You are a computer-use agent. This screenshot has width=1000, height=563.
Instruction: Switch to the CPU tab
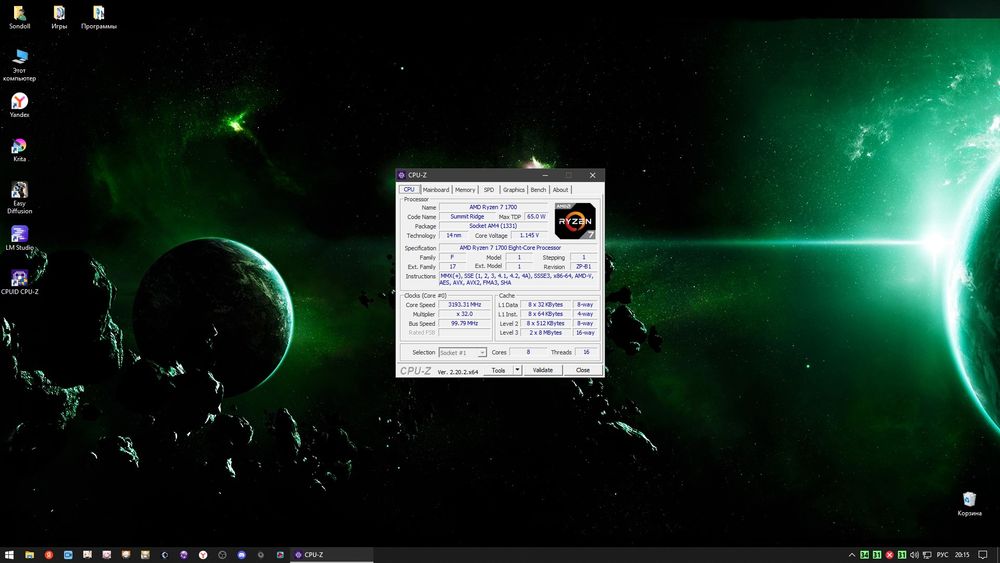click(409, 189)
